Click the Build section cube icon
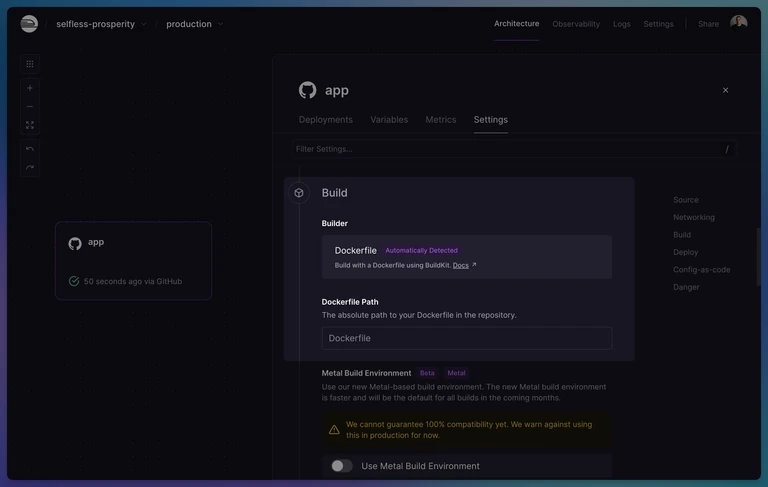 299,193
